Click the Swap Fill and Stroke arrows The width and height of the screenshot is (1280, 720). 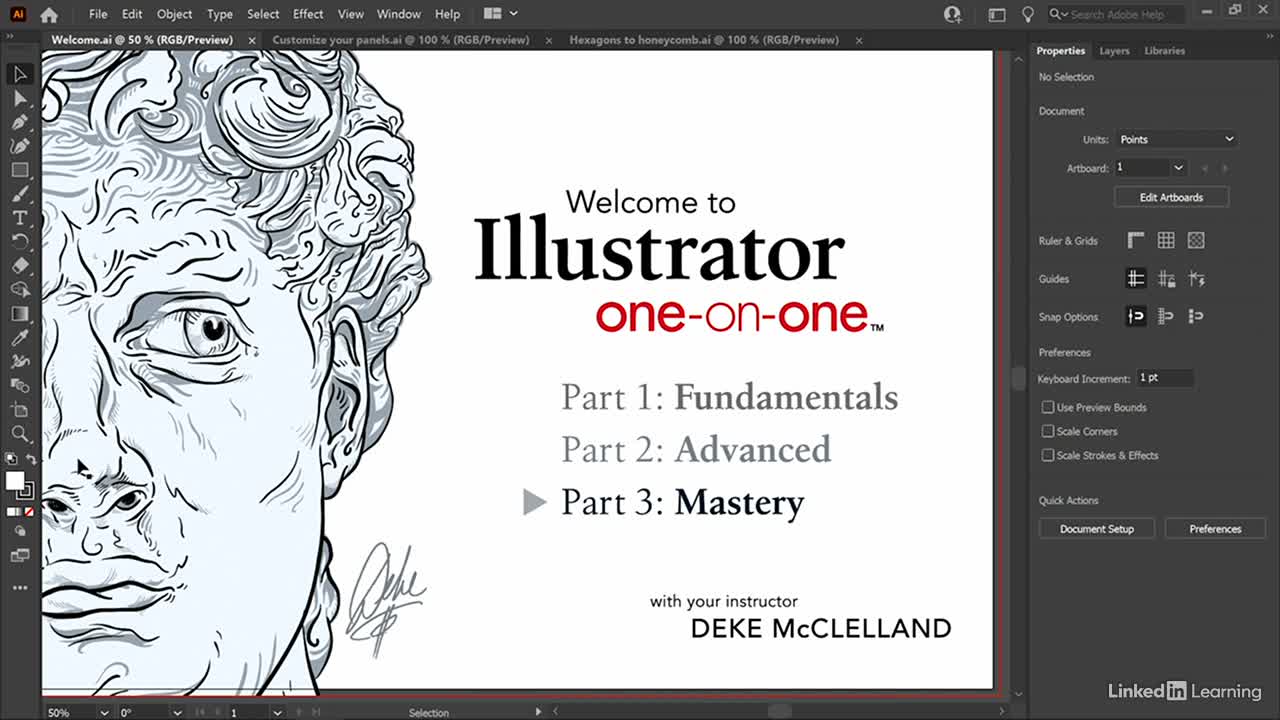click(x=30, y=460)
